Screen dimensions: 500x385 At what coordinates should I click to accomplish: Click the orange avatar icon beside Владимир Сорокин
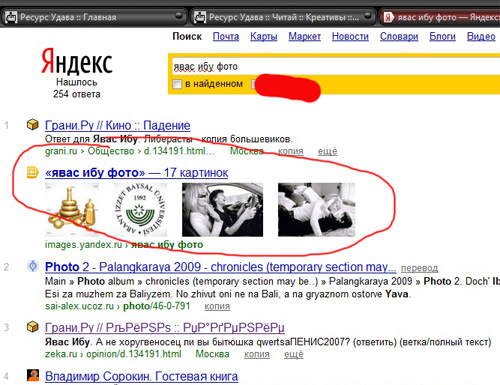click(33, 375)
